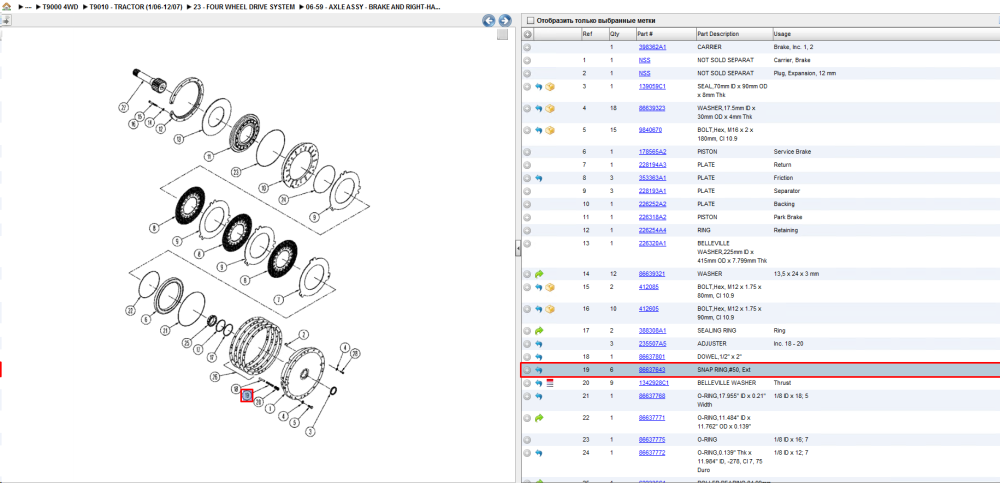Open part number 86637643 snap ring link

(652, 369)
